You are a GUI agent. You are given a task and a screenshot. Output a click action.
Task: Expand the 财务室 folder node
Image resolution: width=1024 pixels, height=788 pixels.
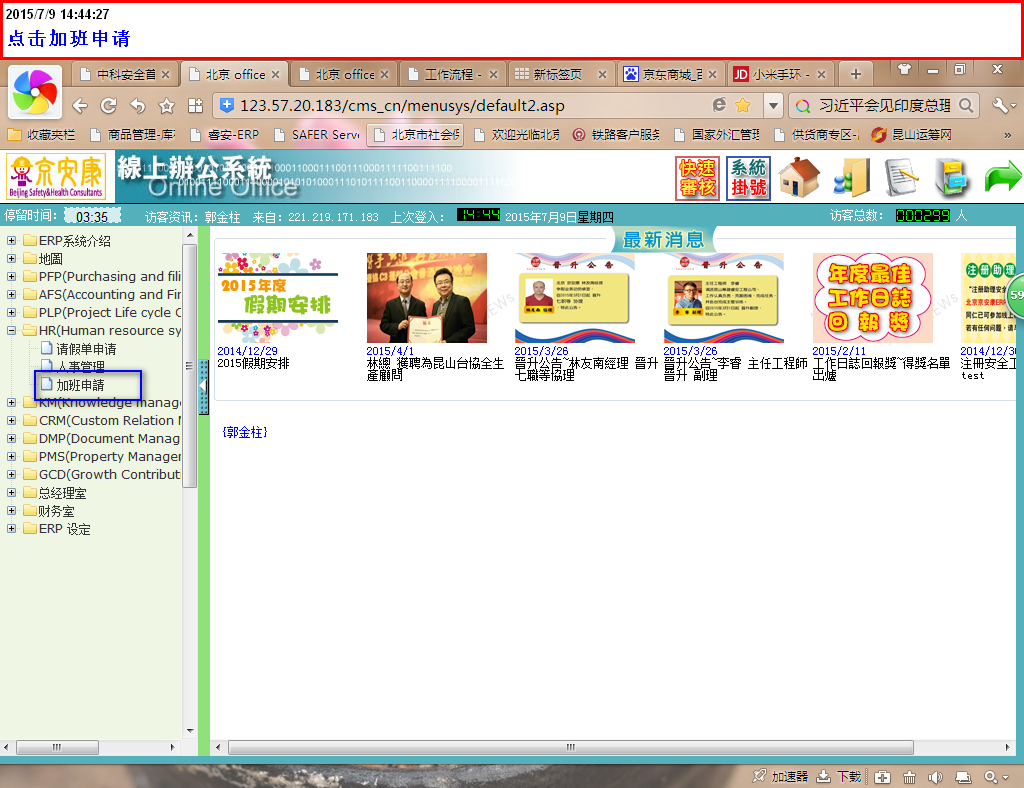pyautogui.click(x=12, y=511)
